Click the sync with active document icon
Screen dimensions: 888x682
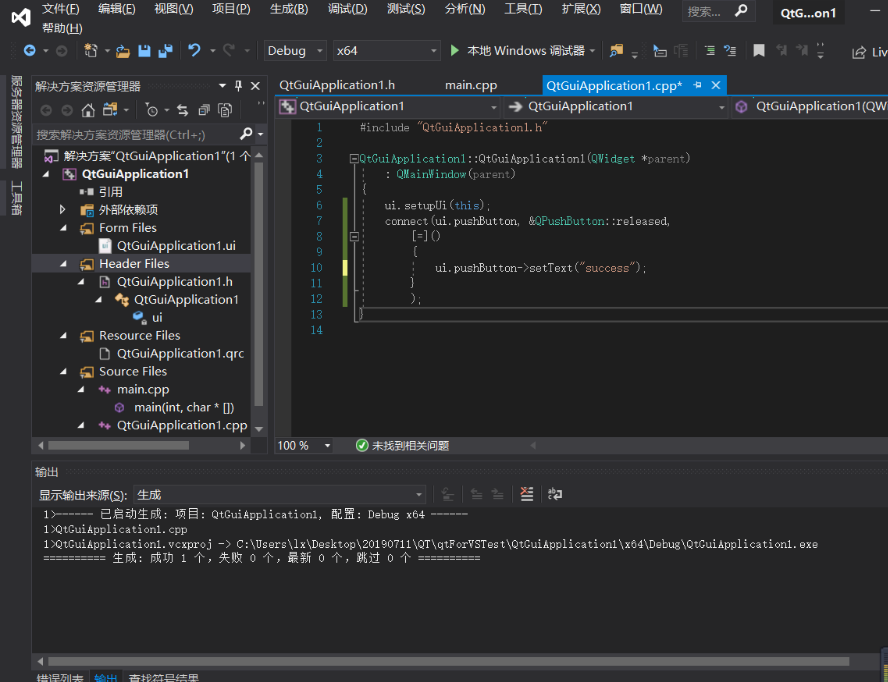click(182, 110)
